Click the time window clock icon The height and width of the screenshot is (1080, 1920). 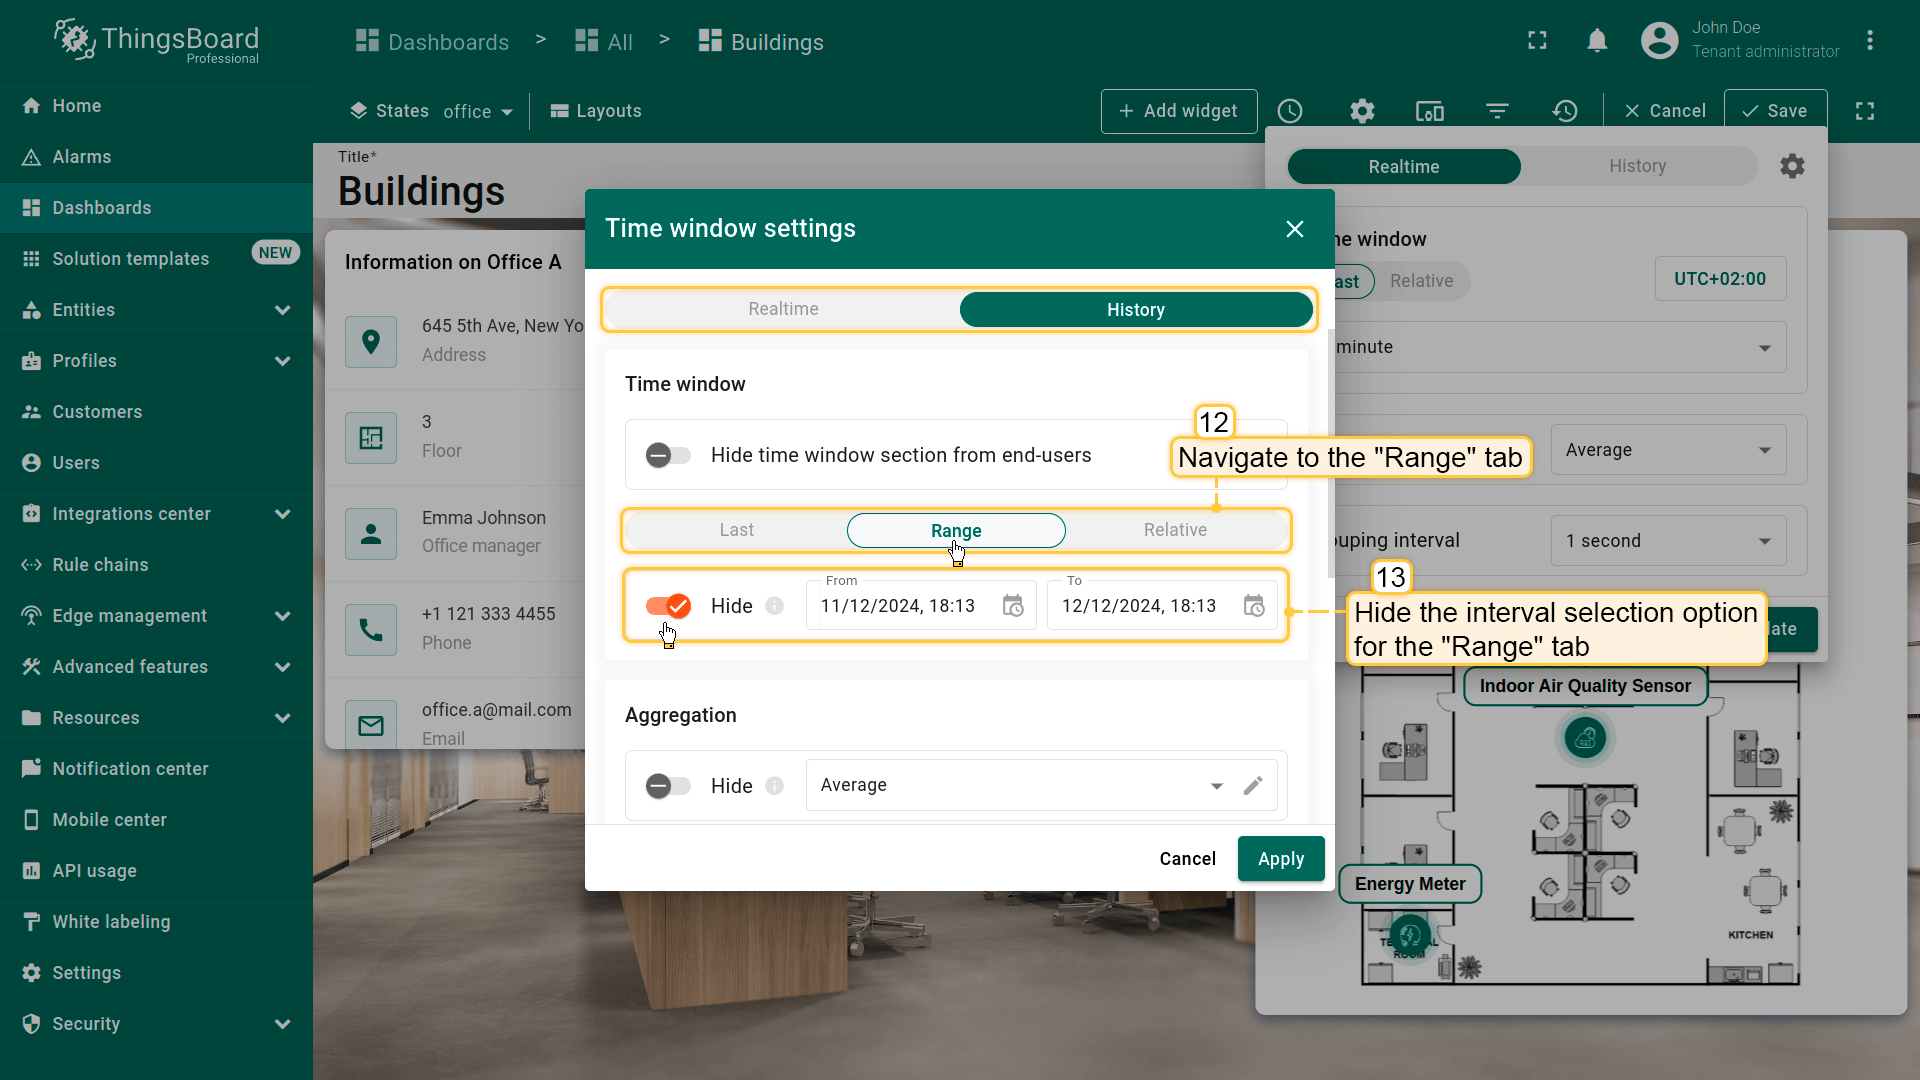tap(1290, 111)
